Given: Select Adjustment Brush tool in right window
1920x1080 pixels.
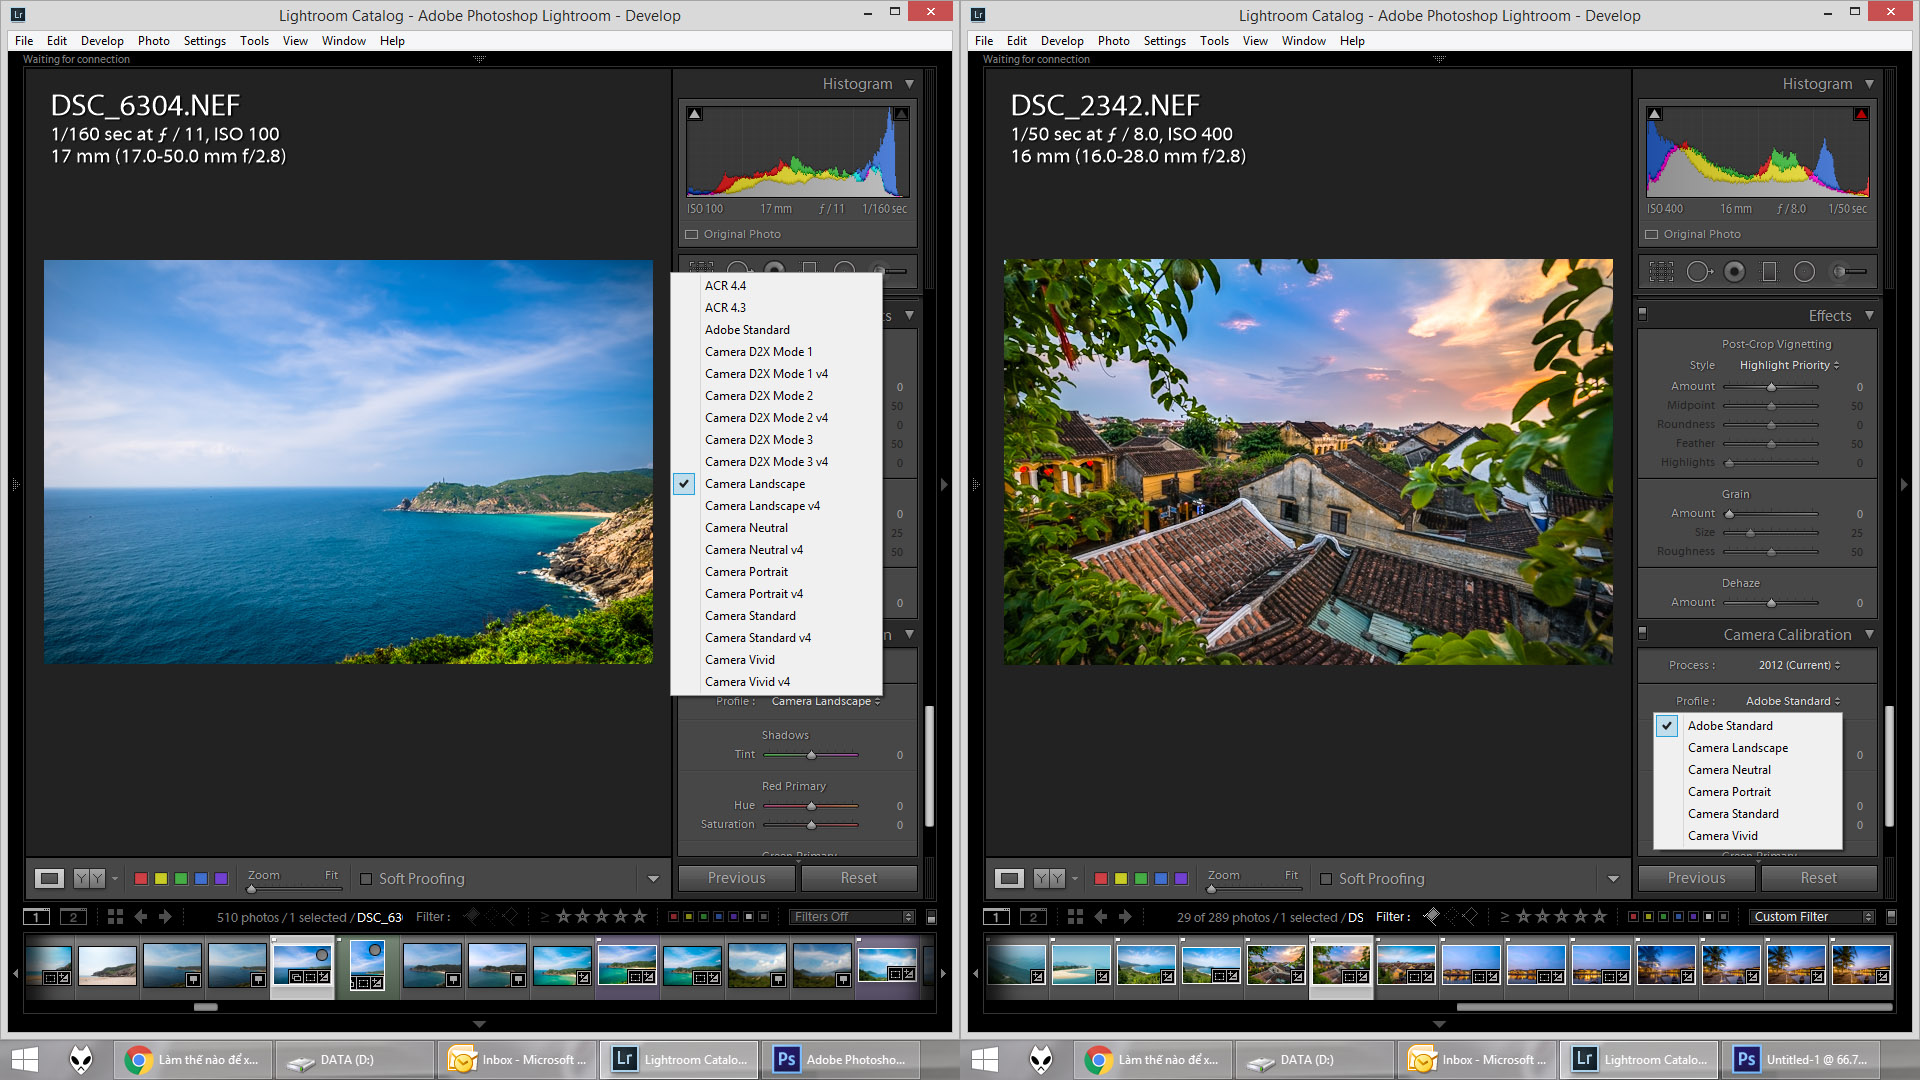Looking at the screenshot, I should (1849, 271).
